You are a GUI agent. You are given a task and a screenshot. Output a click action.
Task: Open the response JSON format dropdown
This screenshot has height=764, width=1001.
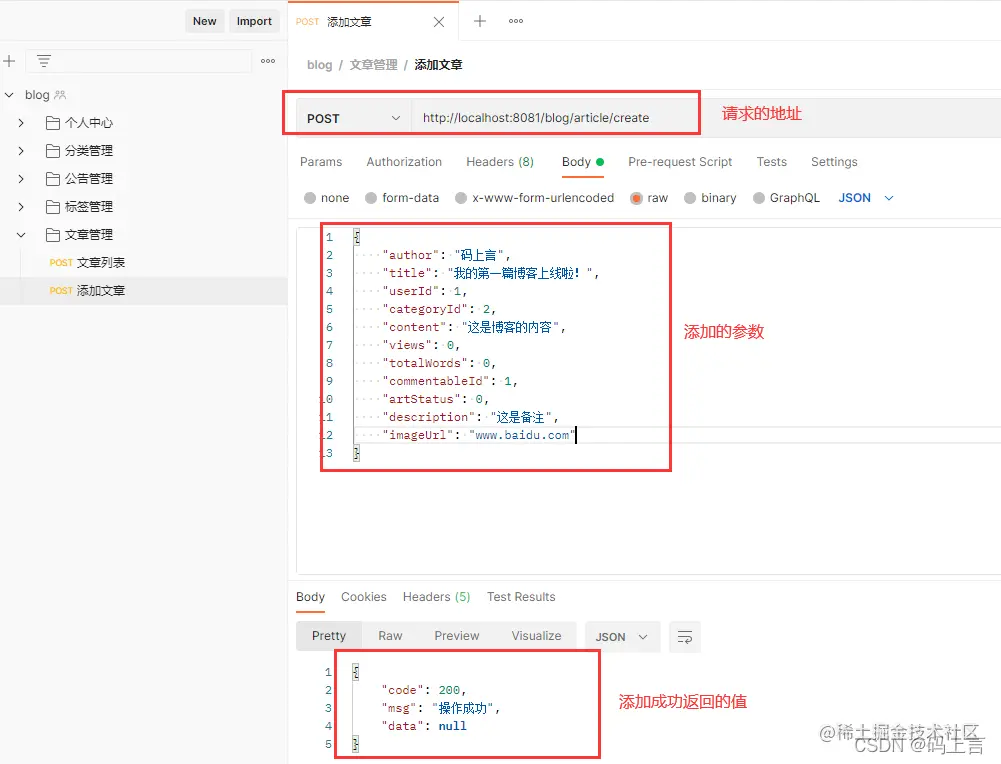(x=622, y=637)
